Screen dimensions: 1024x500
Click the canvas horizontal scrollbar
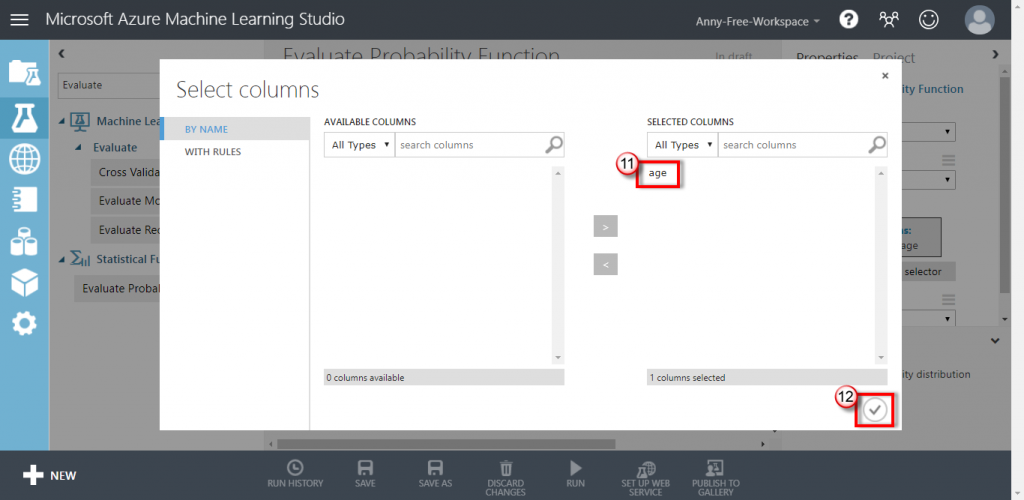[x=445, y=444]
